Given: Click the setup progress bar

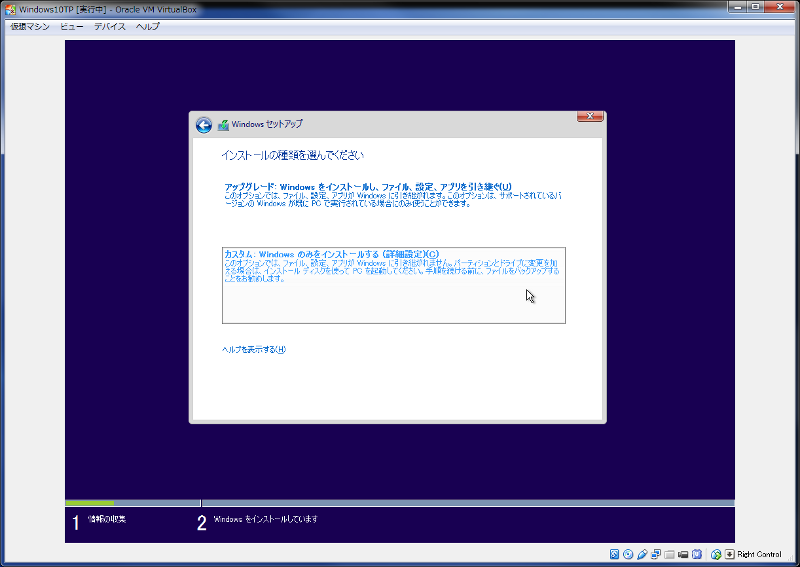Looking at the screenshot, I should tap(400, 503).
